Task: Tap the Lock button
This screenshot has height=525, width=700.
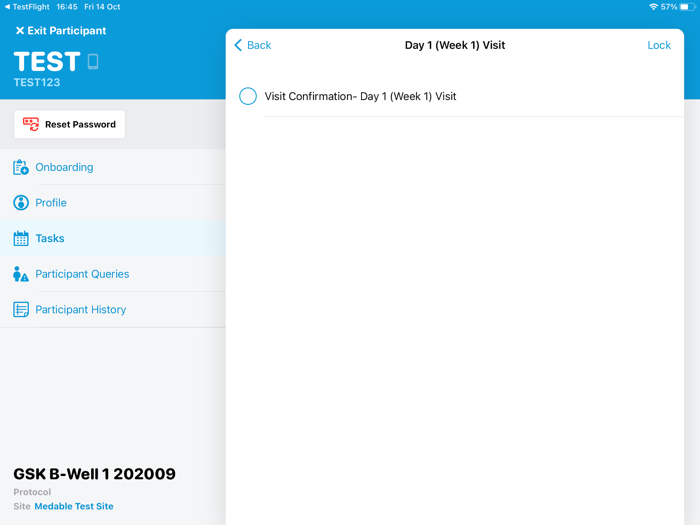Action: (659, 45)
